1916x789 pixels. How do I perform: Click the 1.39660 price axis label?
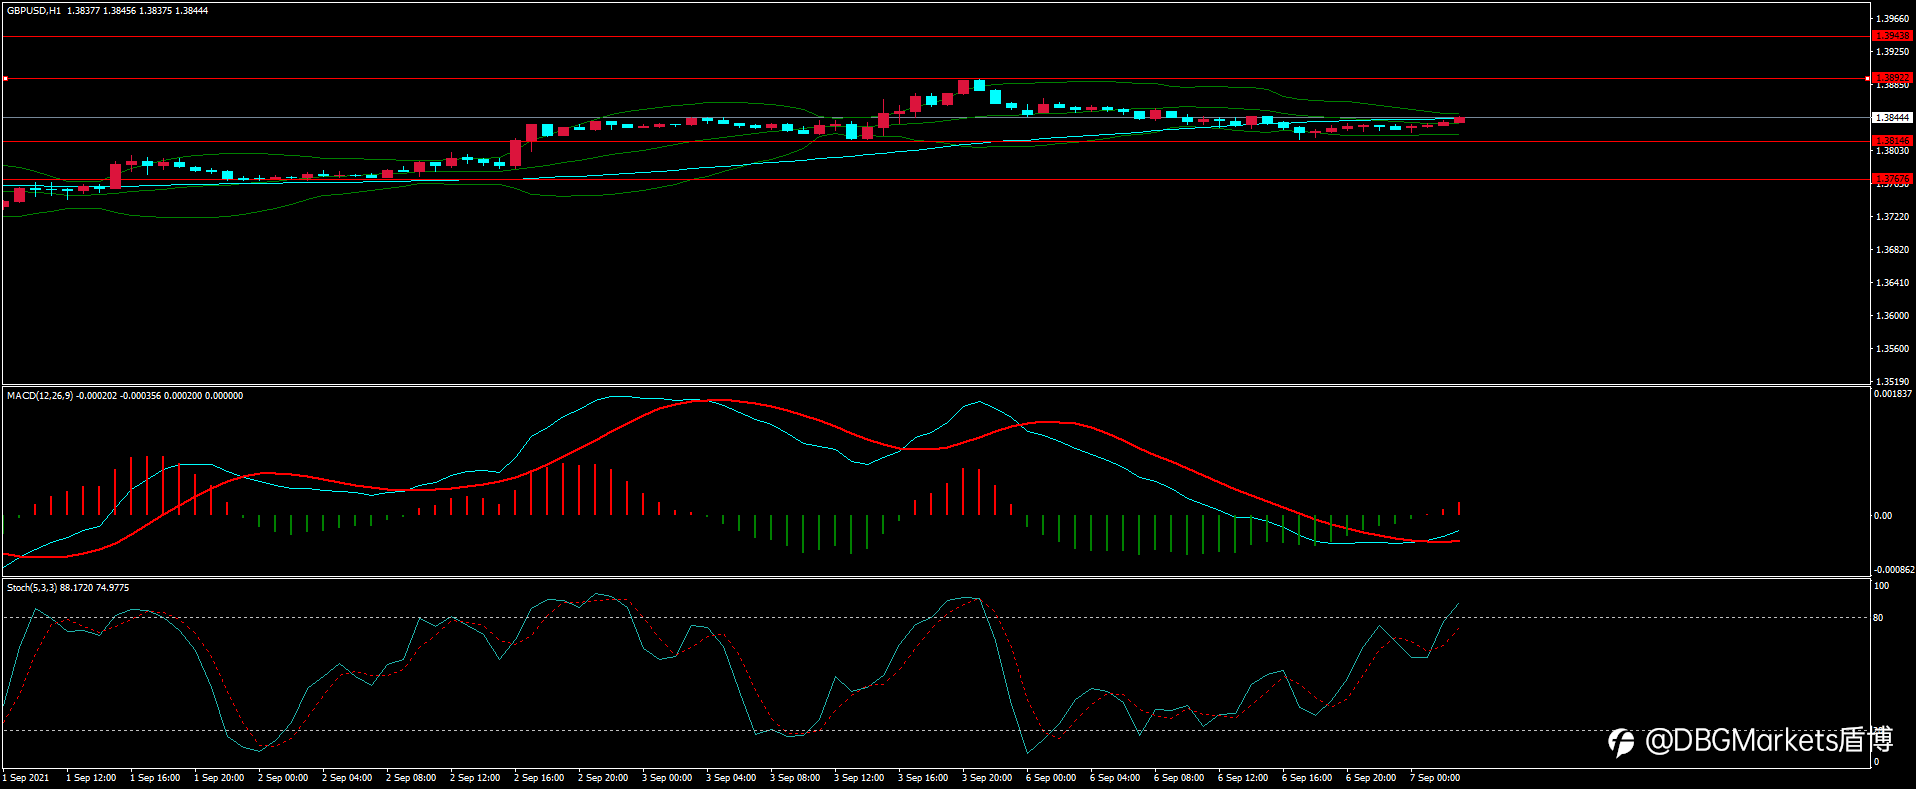point(1892,19)
